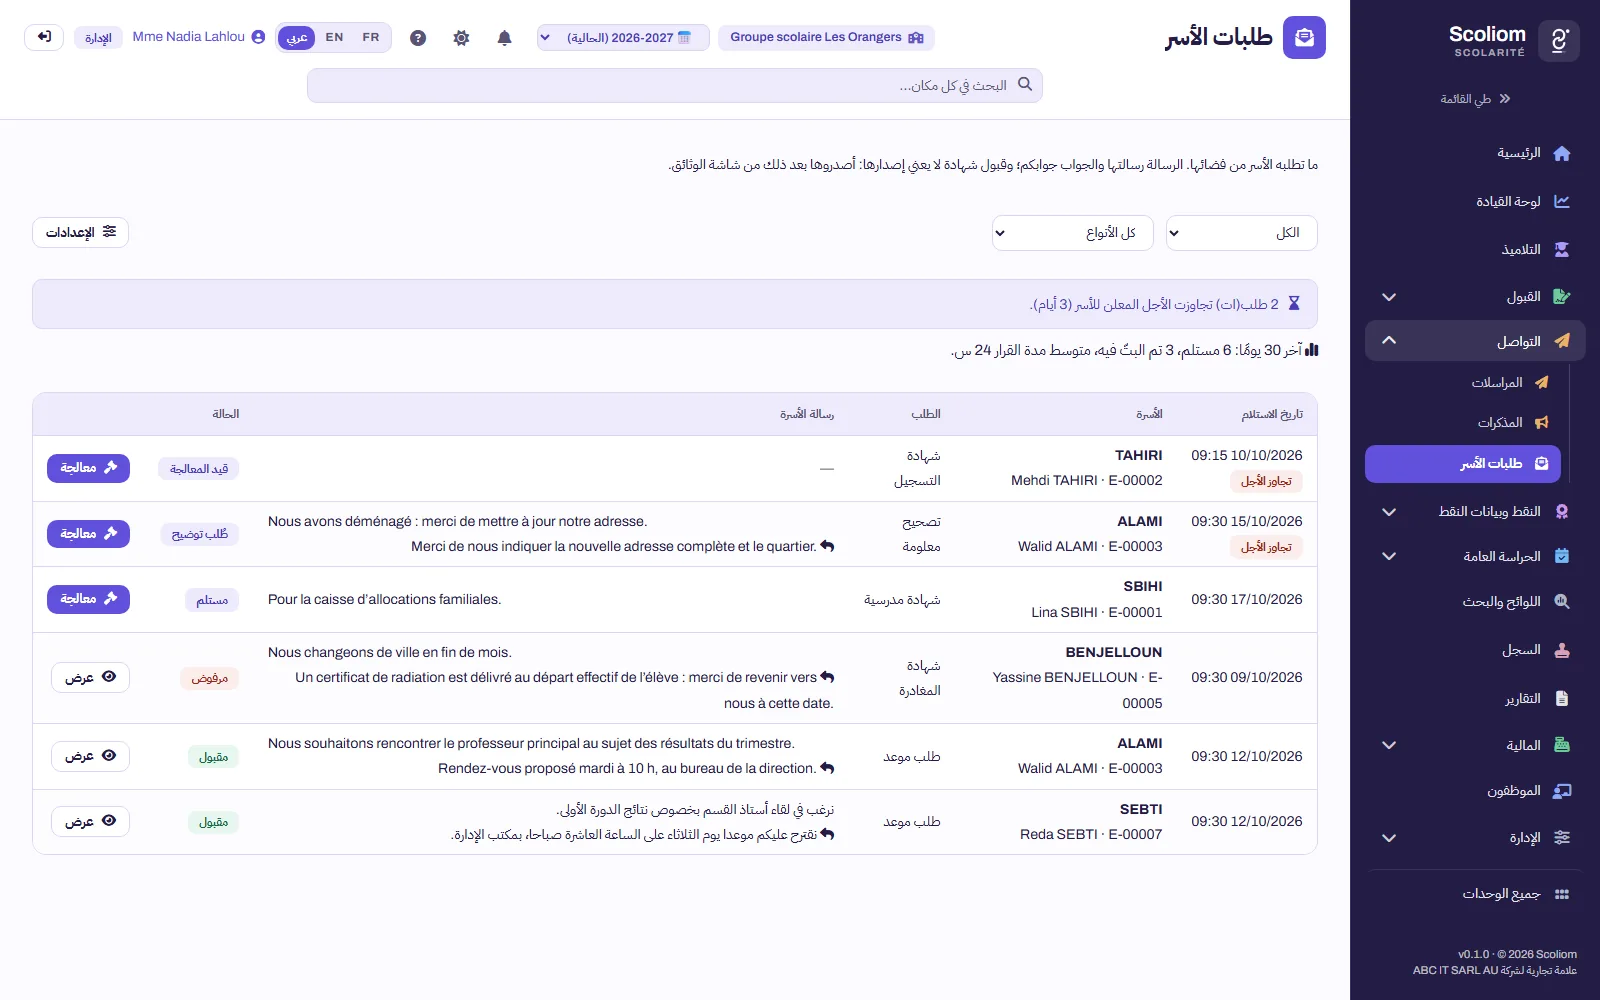Click the global search field

(x=675, y=86)
